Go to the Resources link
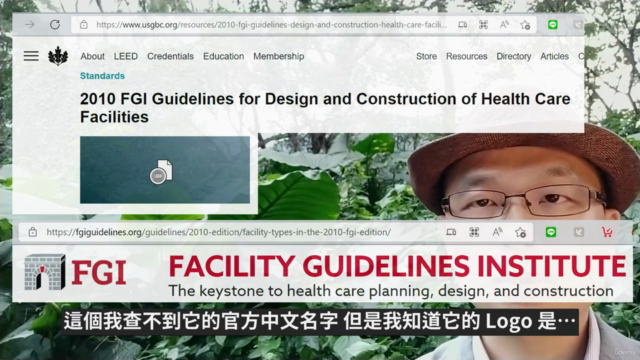Image resolution: width=640 pixels, height=360 pixels. (x=466, y=56)
